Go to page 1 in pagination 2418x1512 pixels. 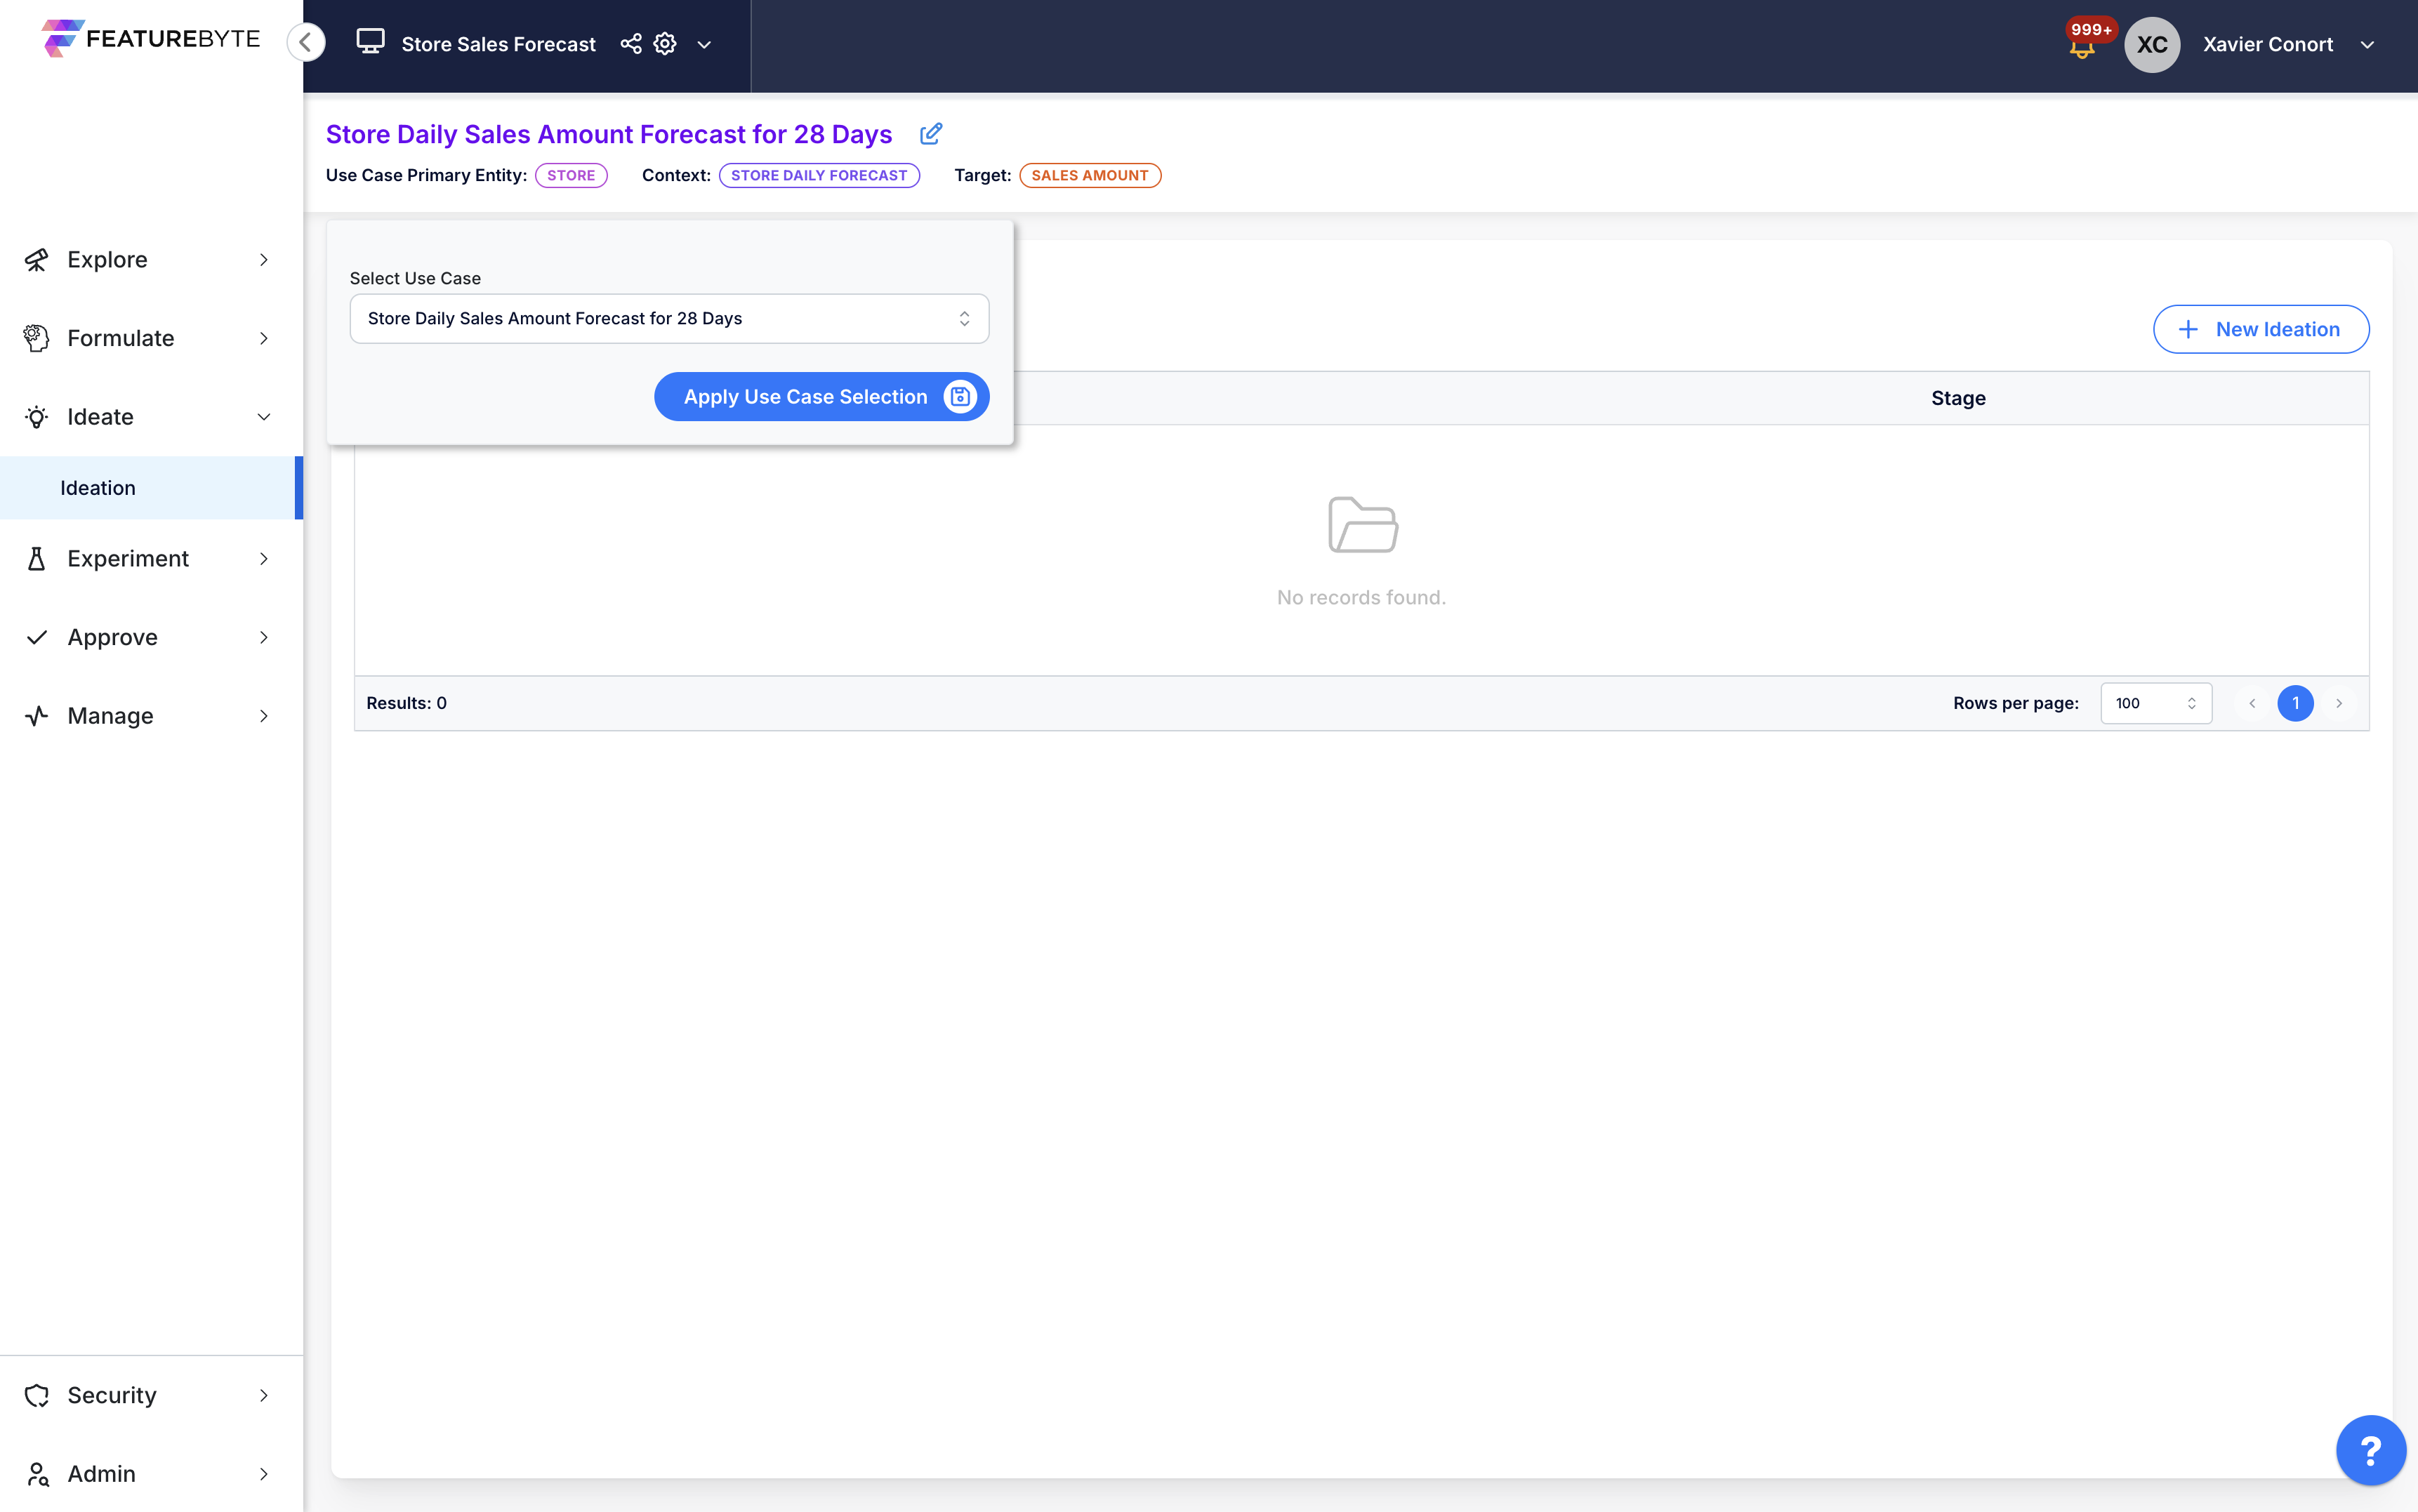click(x=2295, y=703)
